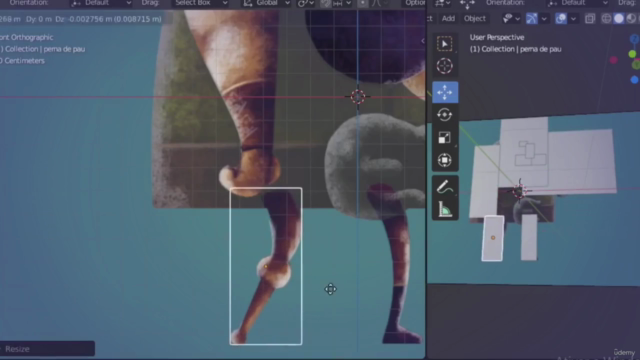Toggle viewport gizmos visibility
Viewport: 640px width, 360px height.
tap(531, 19)
